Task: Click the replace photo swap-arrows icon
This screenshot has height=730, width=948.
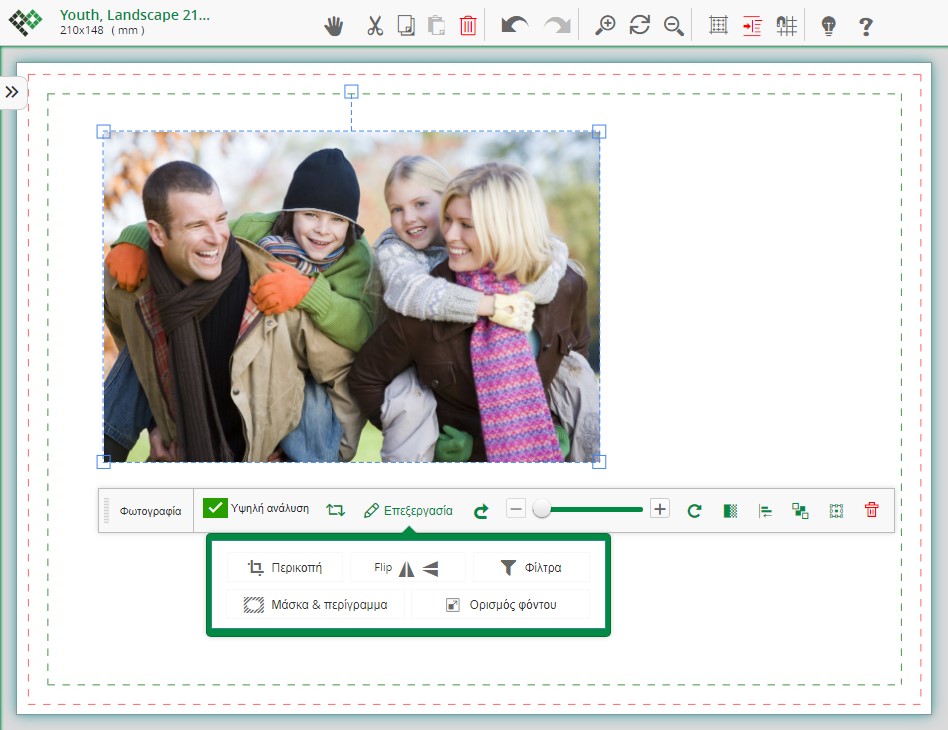Action: (x=336, y=510)
